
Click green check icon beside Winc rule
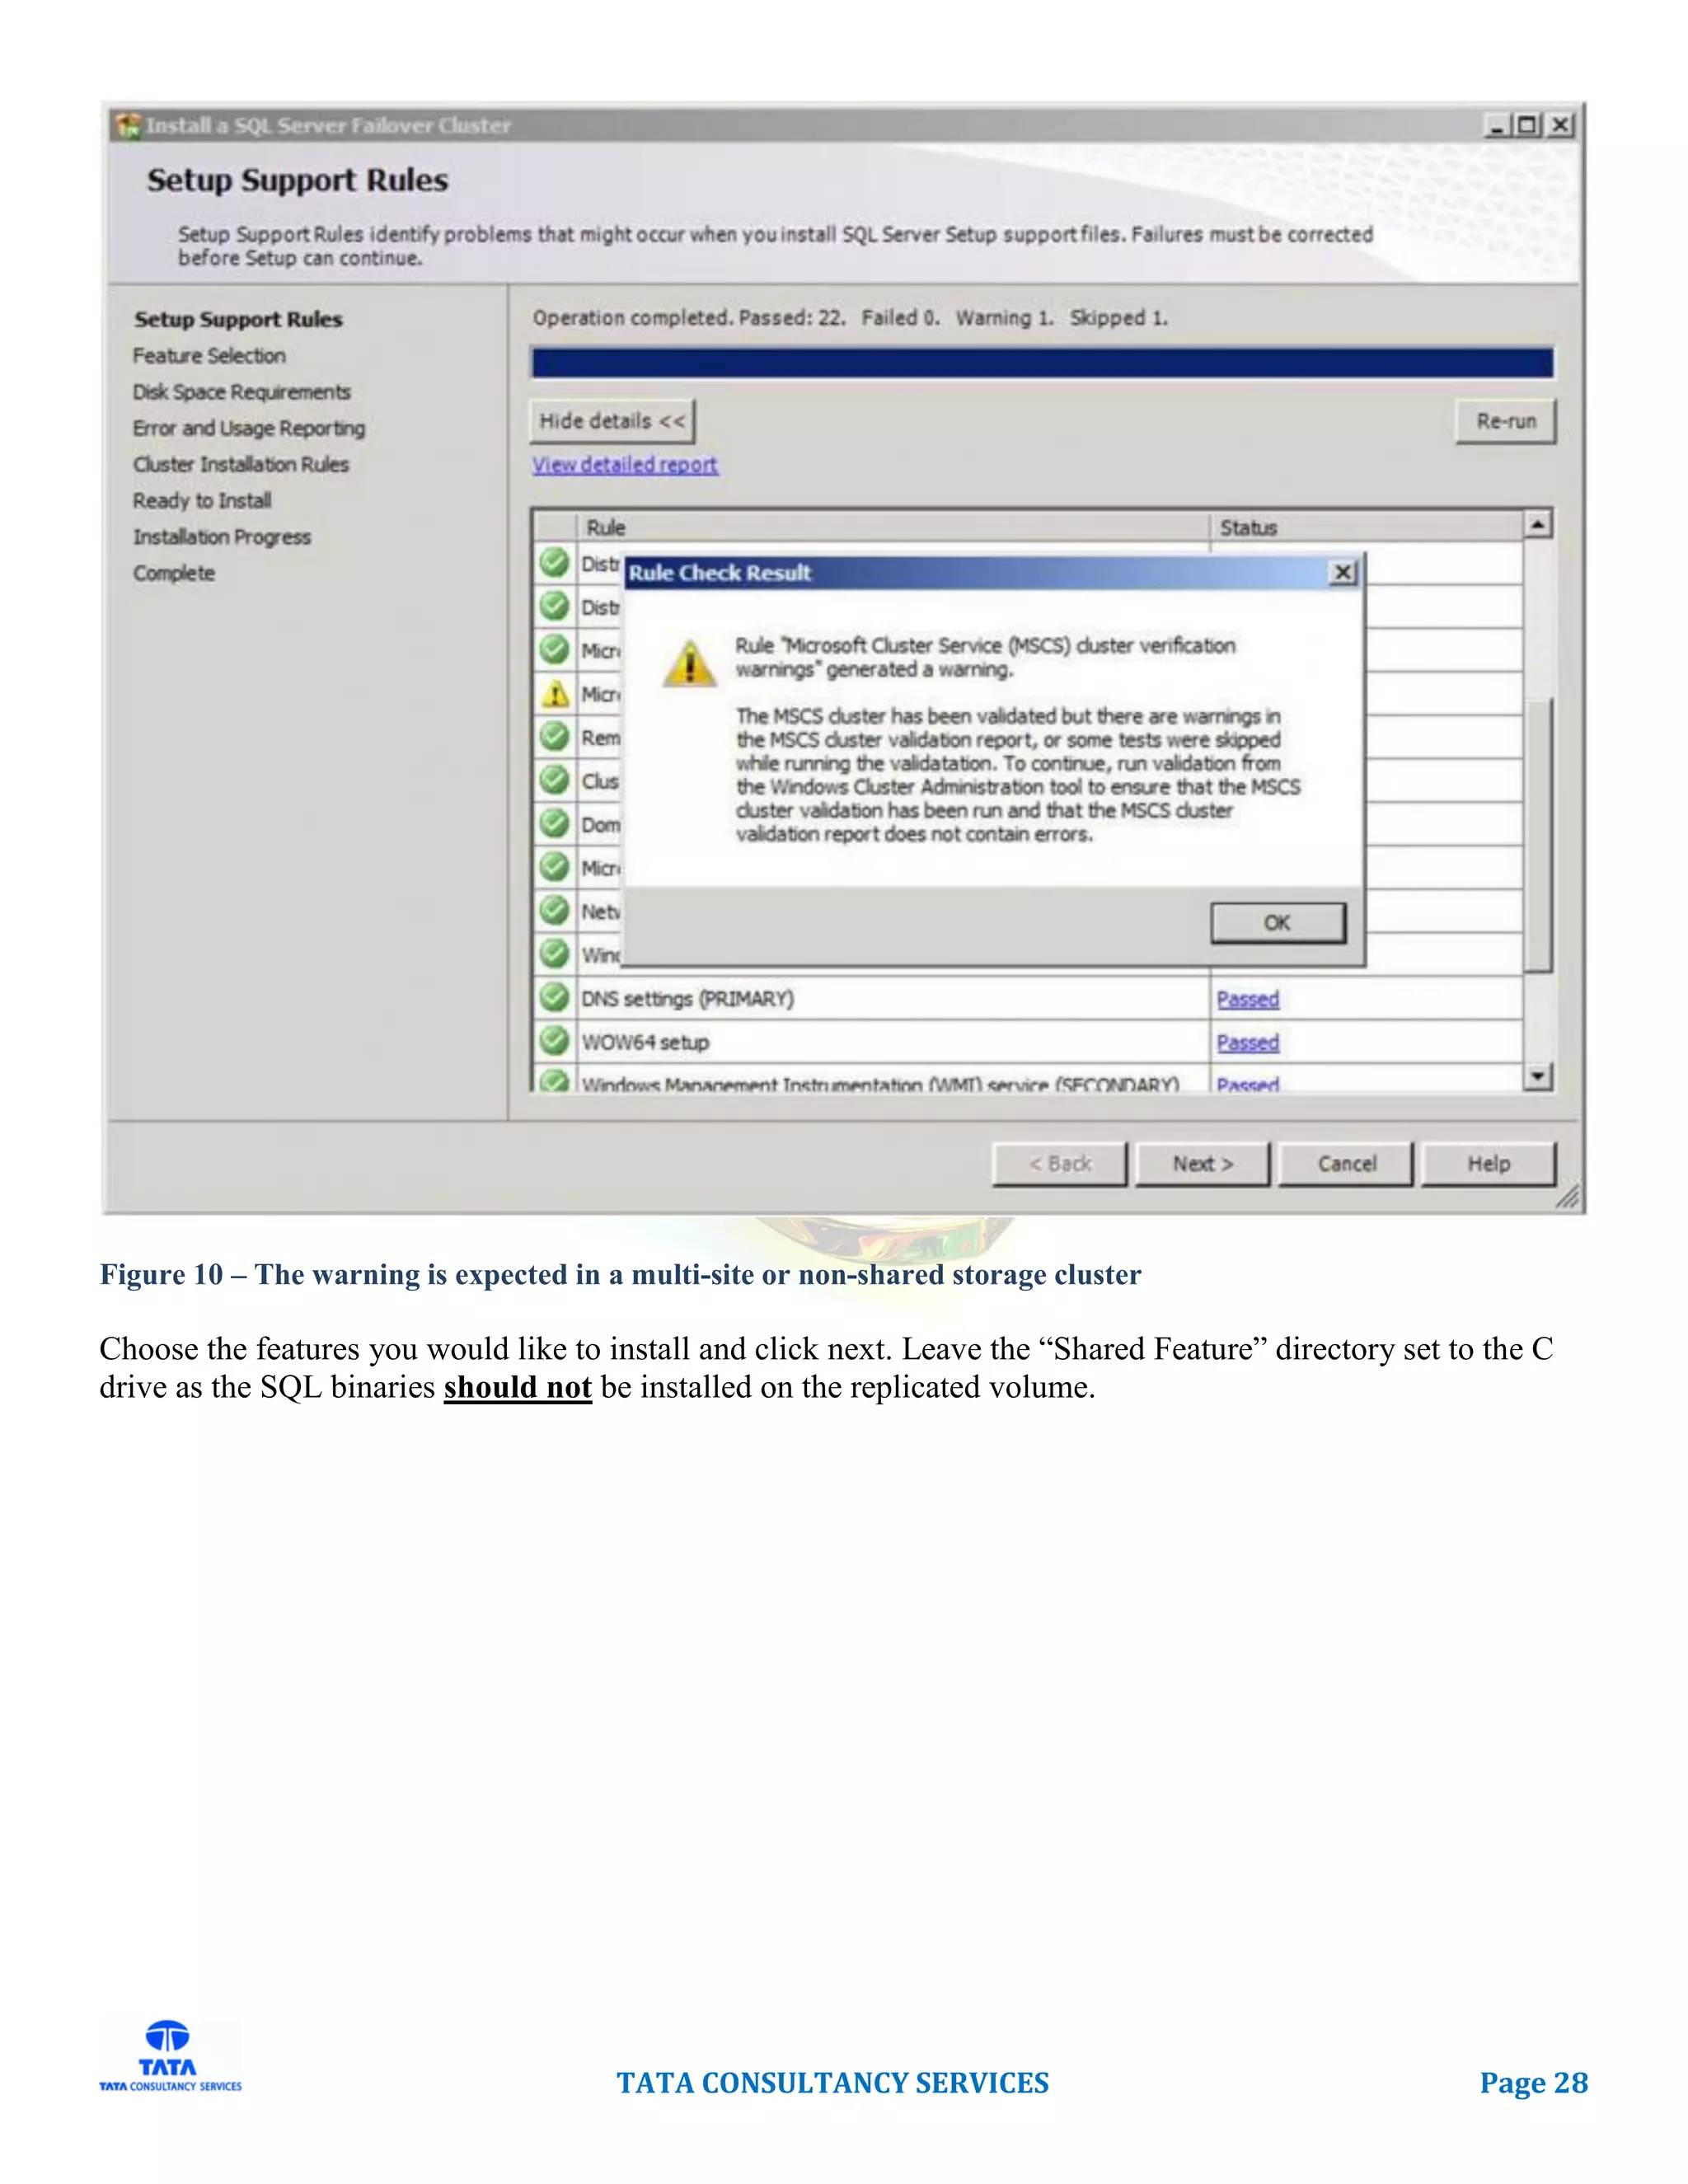554,953
